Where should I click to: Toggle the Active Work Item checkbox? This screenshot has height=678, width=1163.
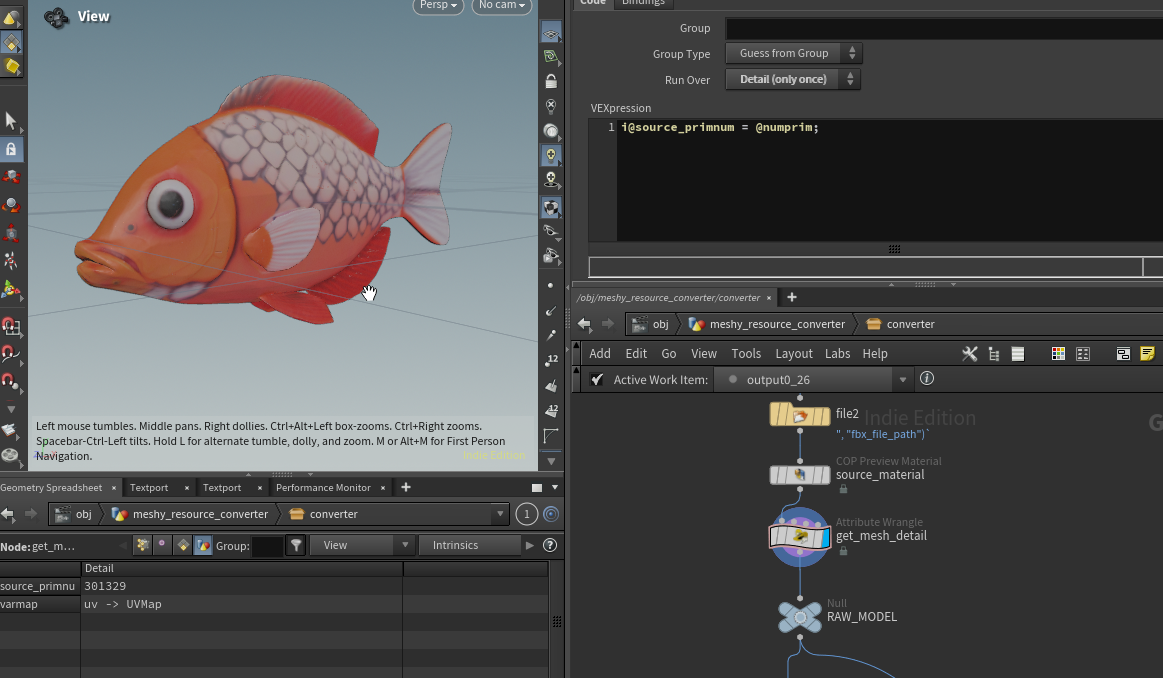point(596,380)
